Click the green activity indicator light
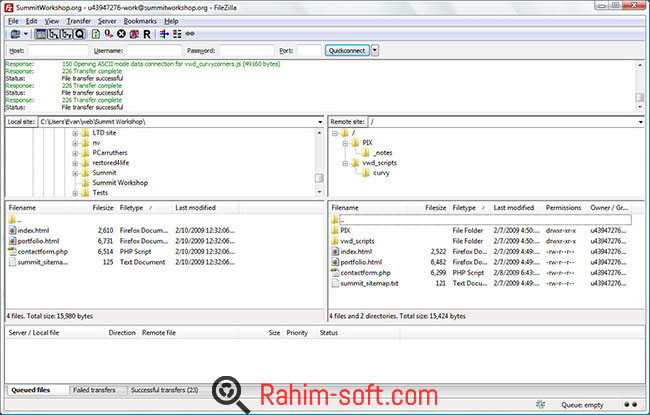This screenshot has width=650, height=415. click(x=626, y=405)
